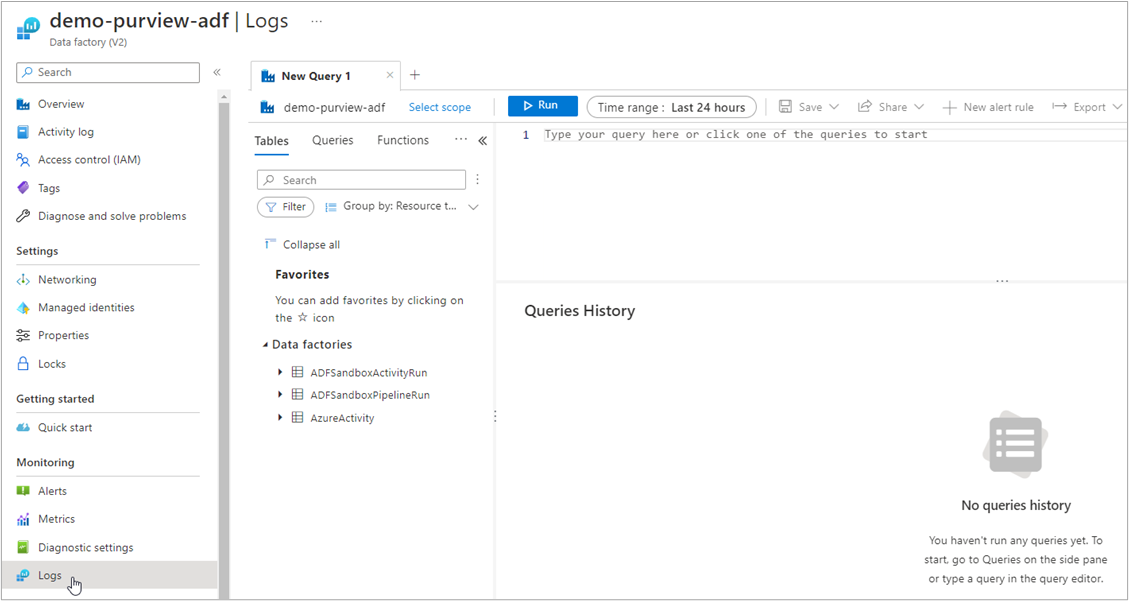The image size is (1129, 601).
Task: Click the tables Search box
Action: 361,180
